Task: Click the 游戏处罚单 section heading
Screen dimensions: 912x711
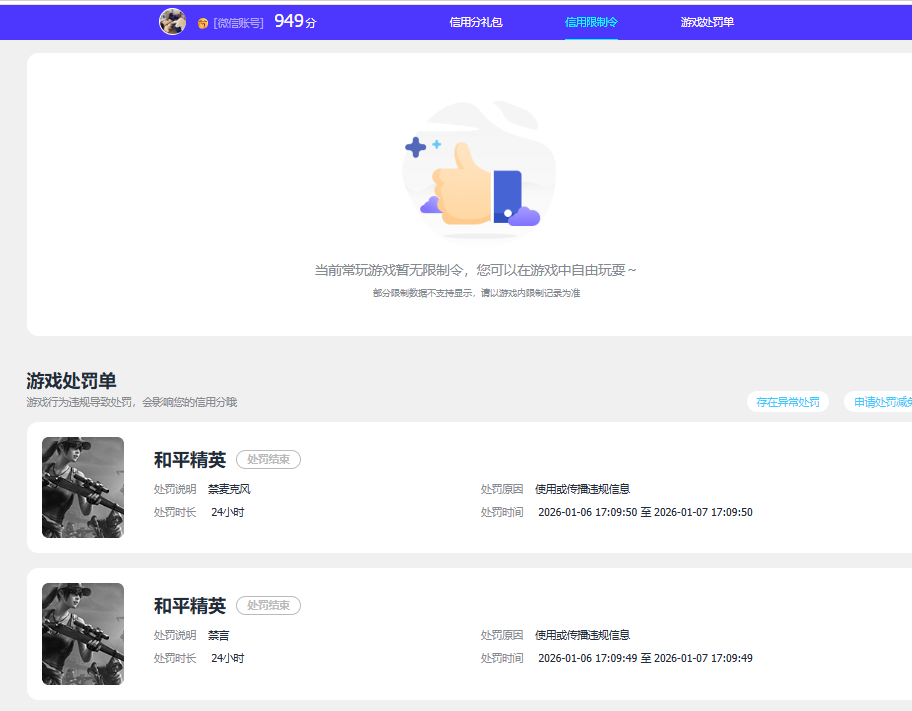Action: point(71,381)
